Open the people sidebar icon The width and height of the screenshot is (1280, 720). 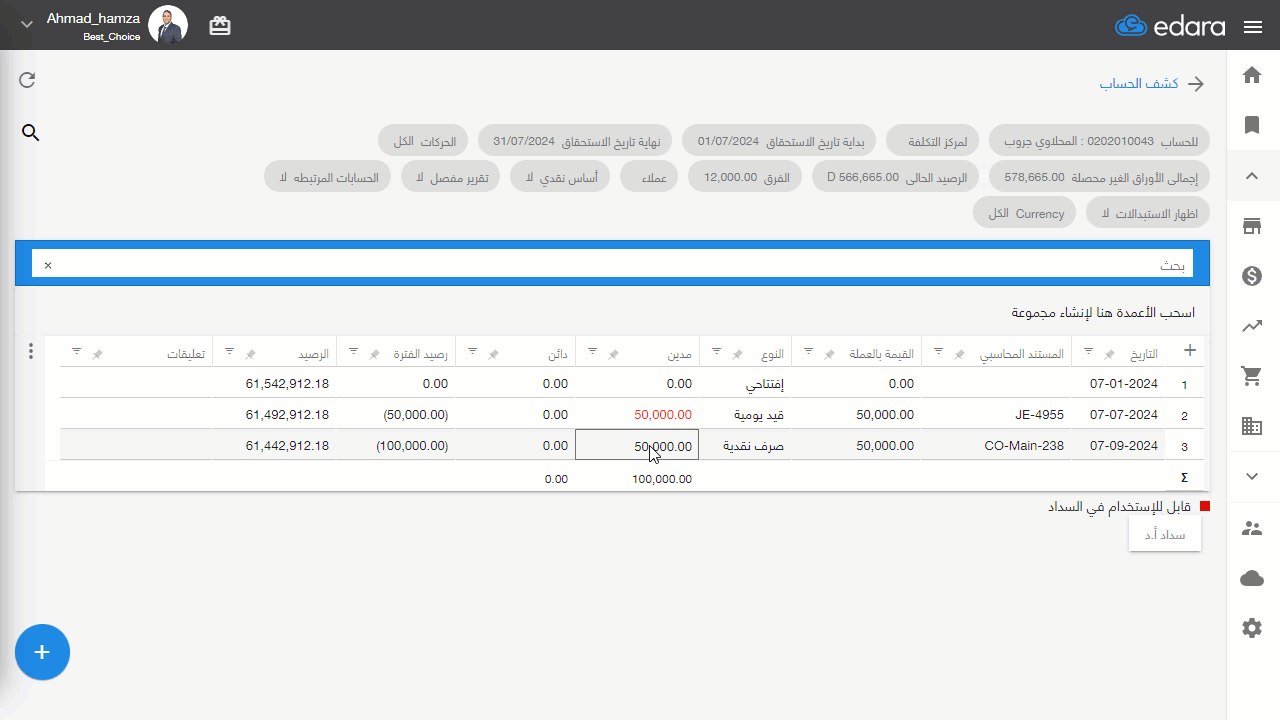tap(1252, 528)
